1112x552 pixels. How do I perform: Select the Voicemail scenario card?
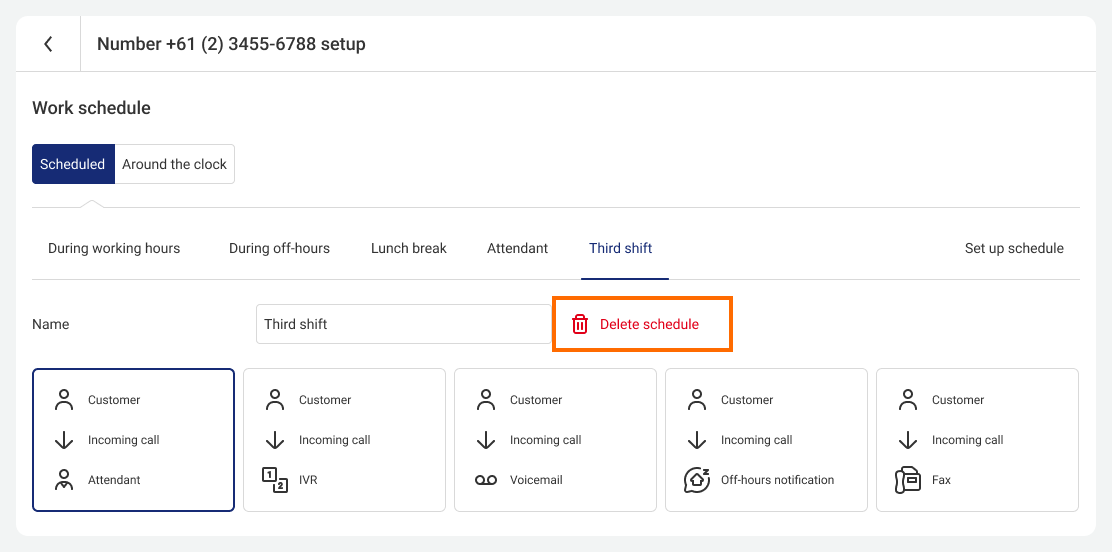point(555,440)
